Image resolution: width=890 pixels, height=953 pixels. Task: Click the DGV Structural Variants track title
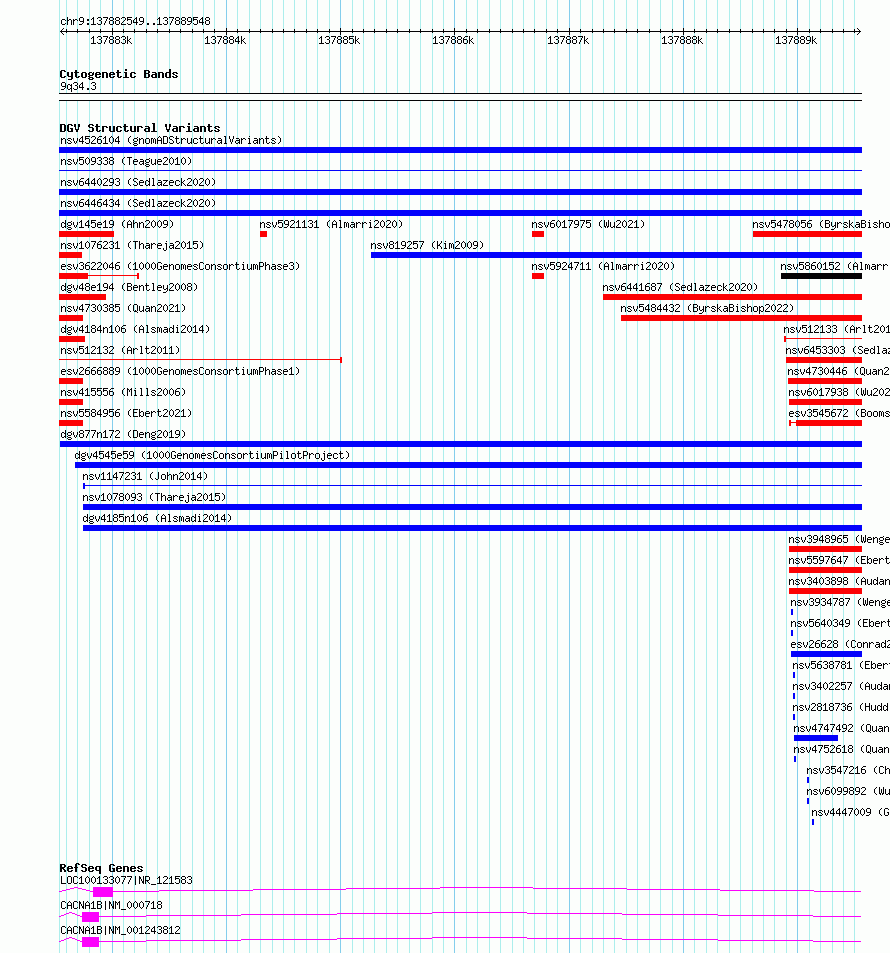pos(140,128)
